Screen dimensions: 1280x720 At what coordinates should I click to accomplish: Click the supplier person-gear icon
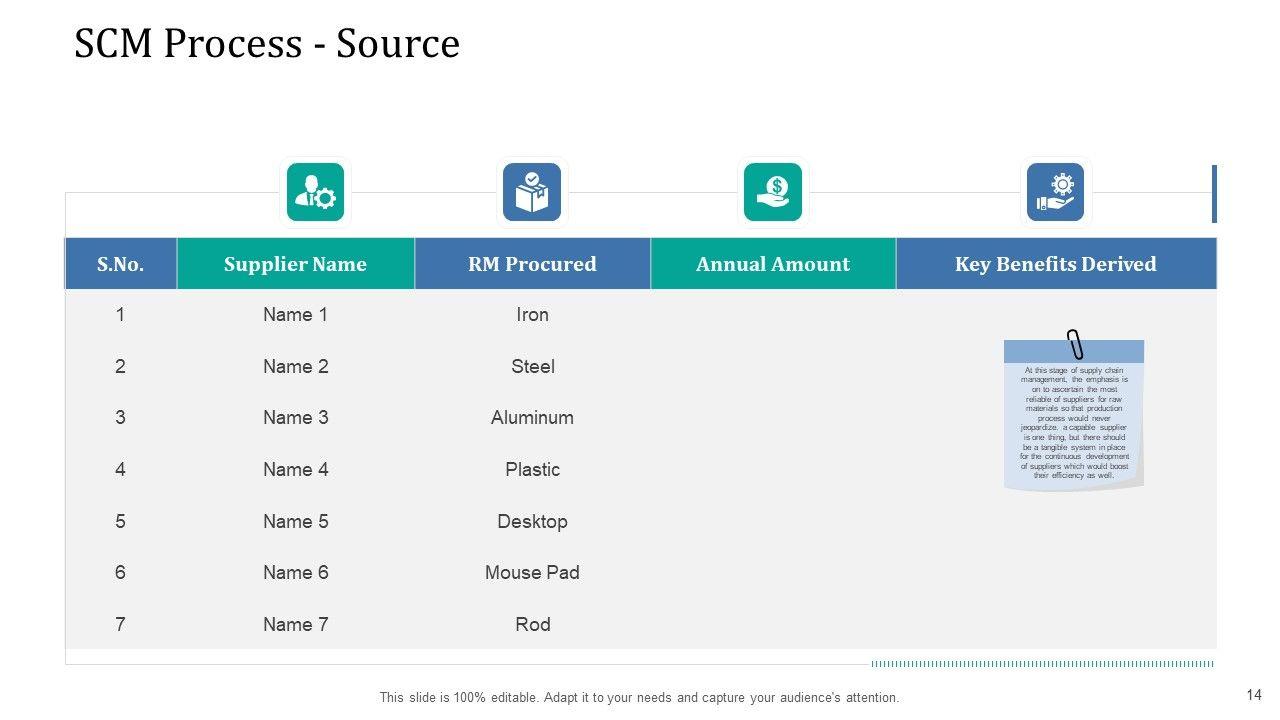(315, 192)
